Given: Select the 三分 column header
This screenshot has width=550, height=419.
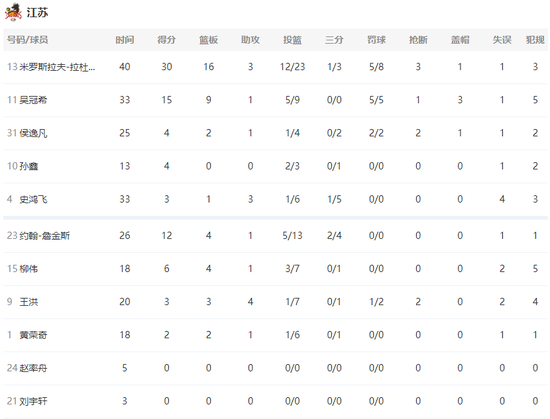Looking at the screenshot, I should tap(334, 40).
